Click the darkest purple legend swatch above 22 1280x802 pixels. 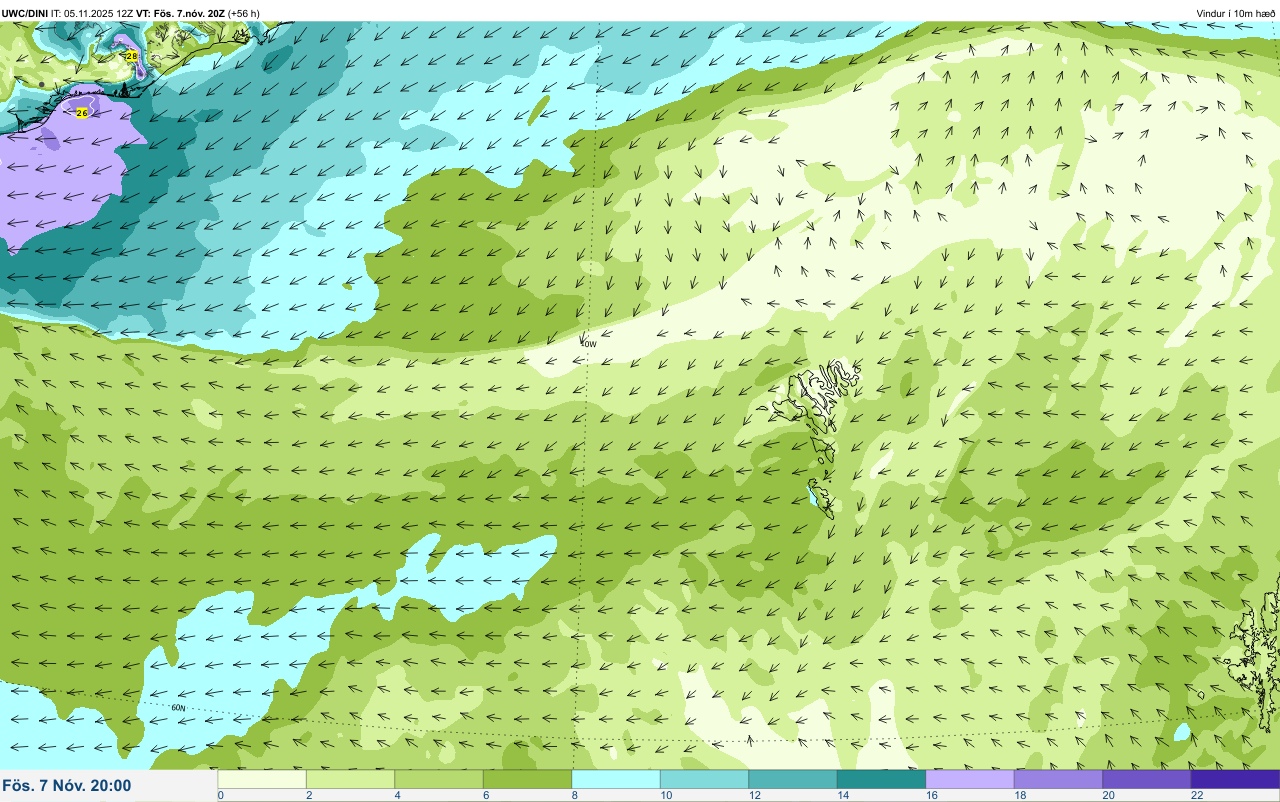click(1235, 779)
